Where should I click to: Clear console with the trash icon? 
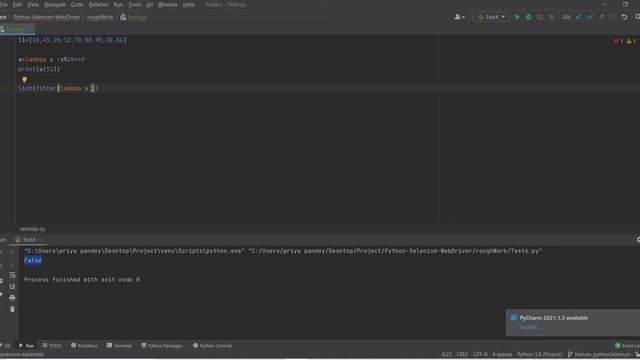pos(12,309)
